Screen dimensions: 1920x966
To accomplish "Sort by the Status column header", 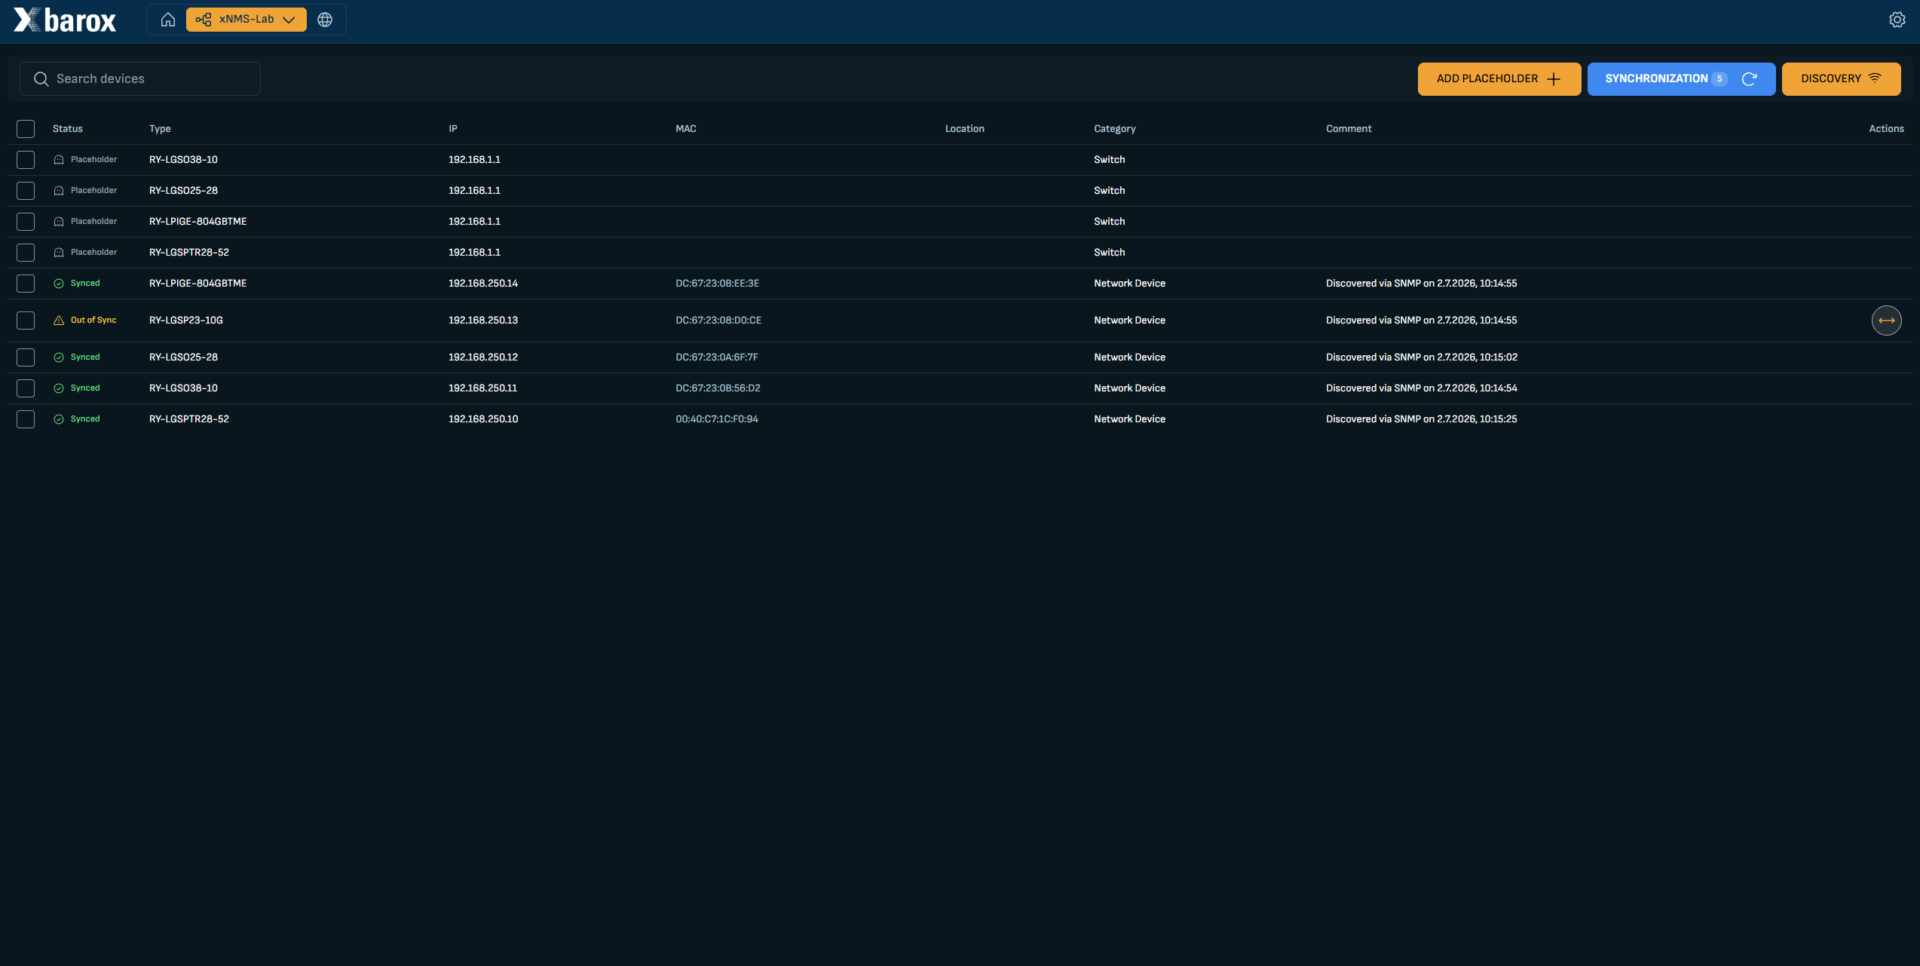I will tap(68, 129).
